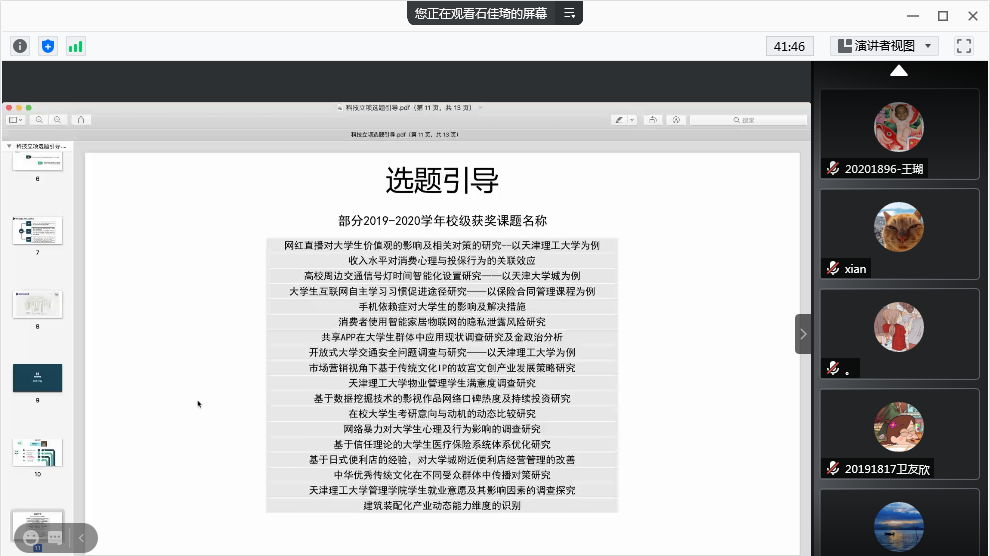The height and width of the screenshot is (556, 990).
Task: Click xian's cat avatar tile
Action: (899, 228)
